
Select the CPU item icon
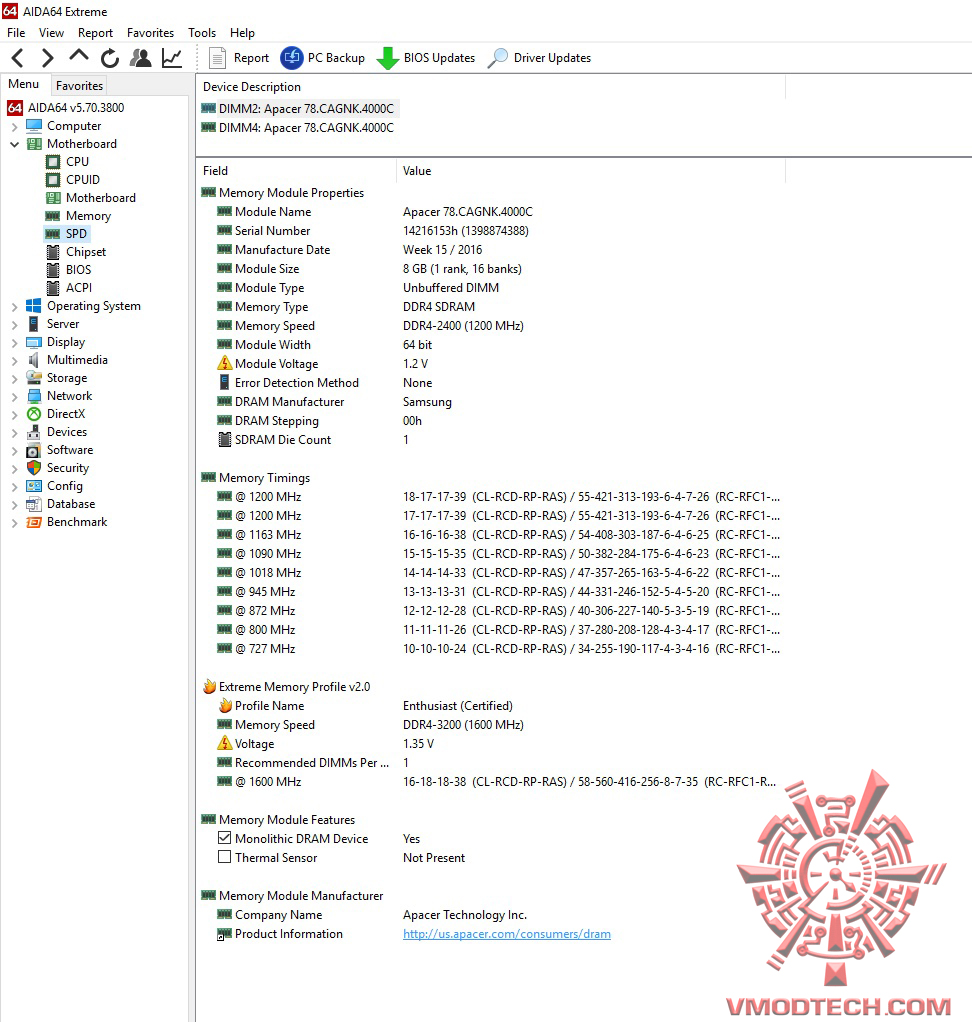pyautogui.click(x=53, y=162)
